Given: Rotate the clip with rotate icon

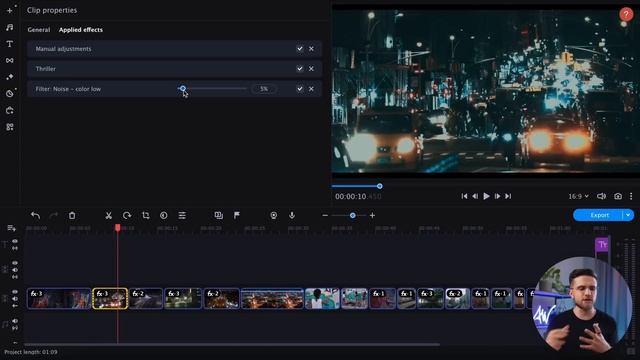Looking at the screenshot, I should [x=127, y=215].
